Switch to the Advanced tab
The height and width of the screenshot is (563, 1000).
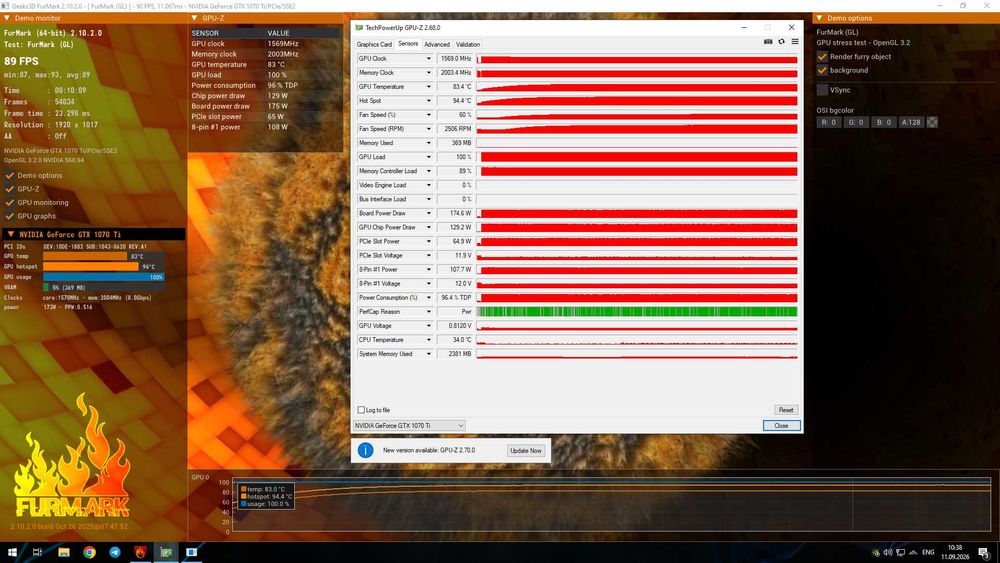click(x=437, y=45)
